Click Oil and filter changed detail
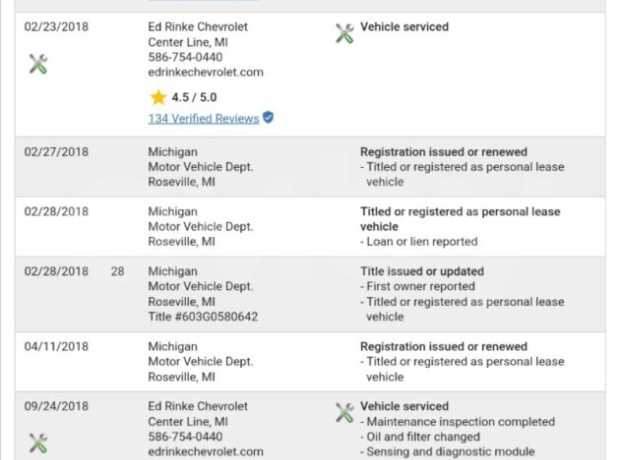This screenshot has height=460, width=620. [420, 437]
